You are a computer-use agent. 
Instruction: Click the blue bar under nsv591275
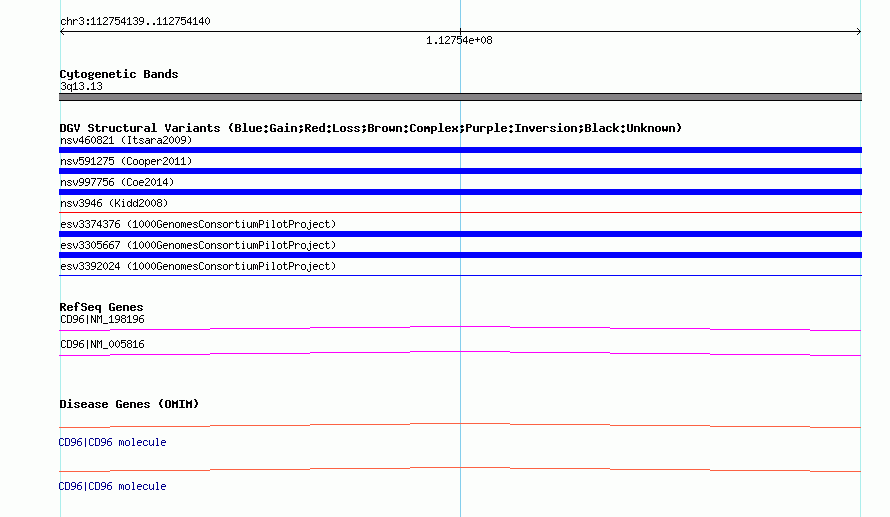point(460,171)
